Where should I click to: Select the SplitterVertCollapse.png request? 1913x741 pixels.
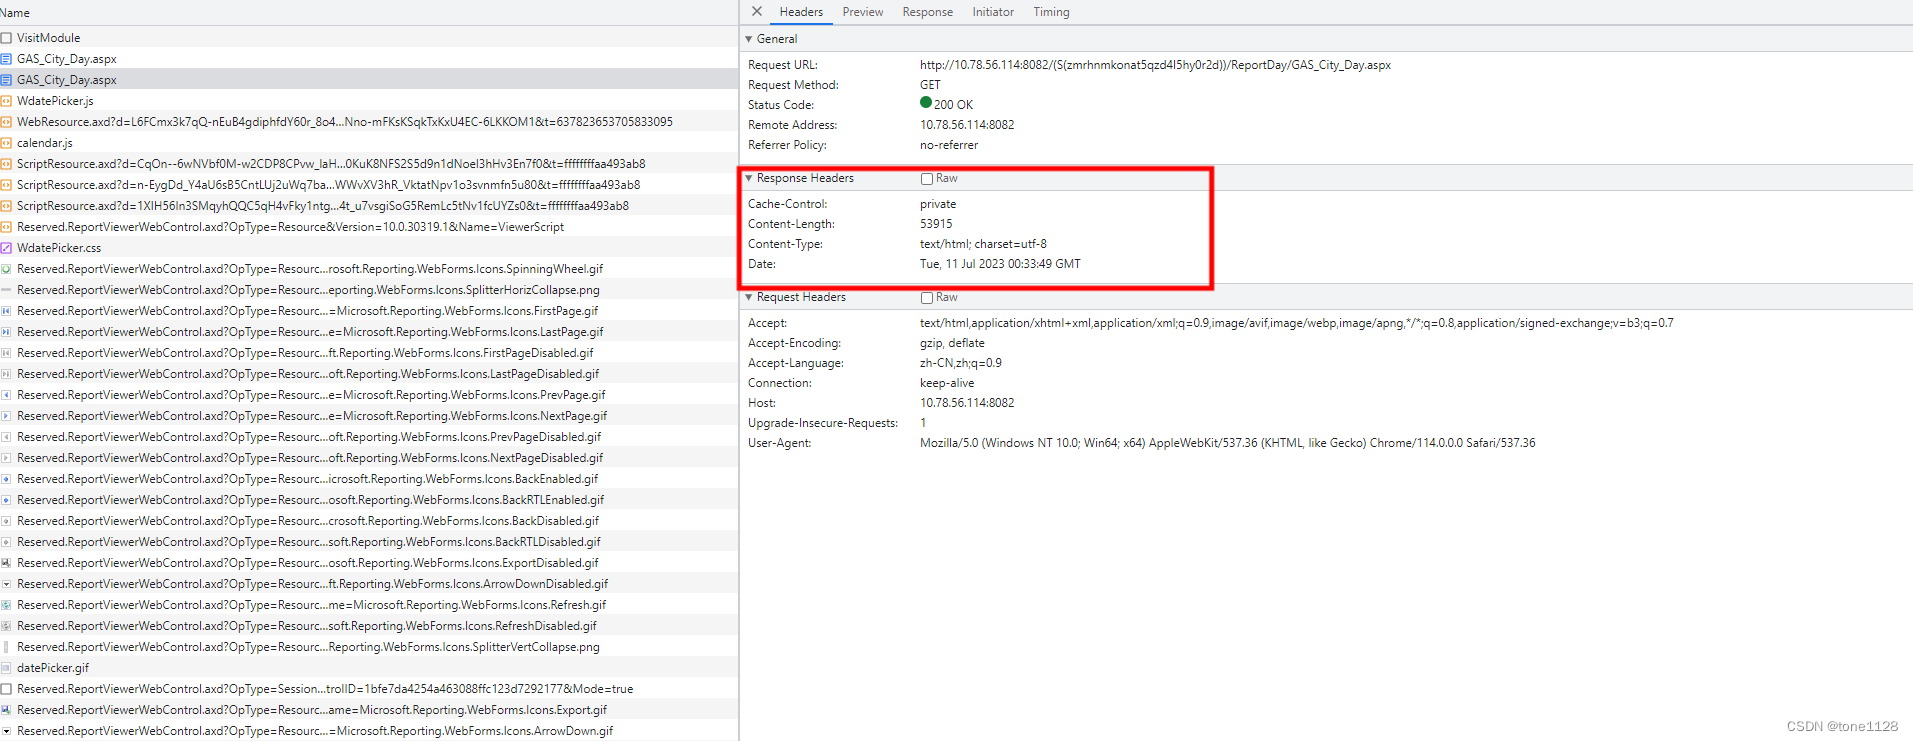tap(369, 647)
